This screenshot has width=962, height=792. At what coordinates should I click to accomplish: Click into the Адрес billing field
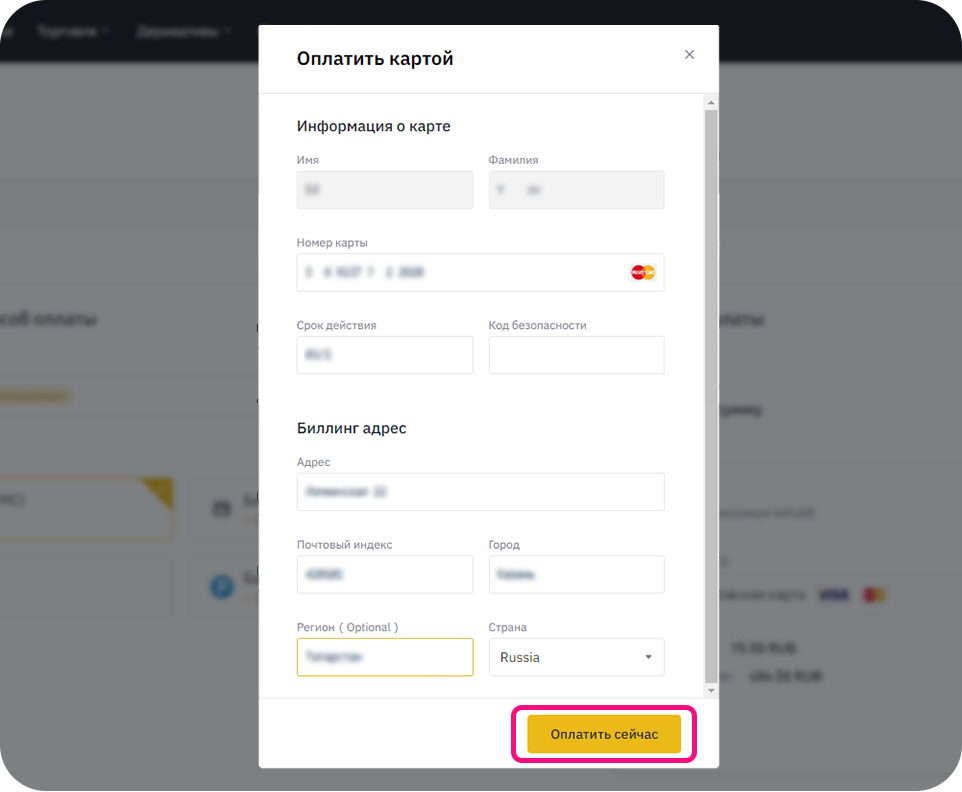(x=480, y=492)
